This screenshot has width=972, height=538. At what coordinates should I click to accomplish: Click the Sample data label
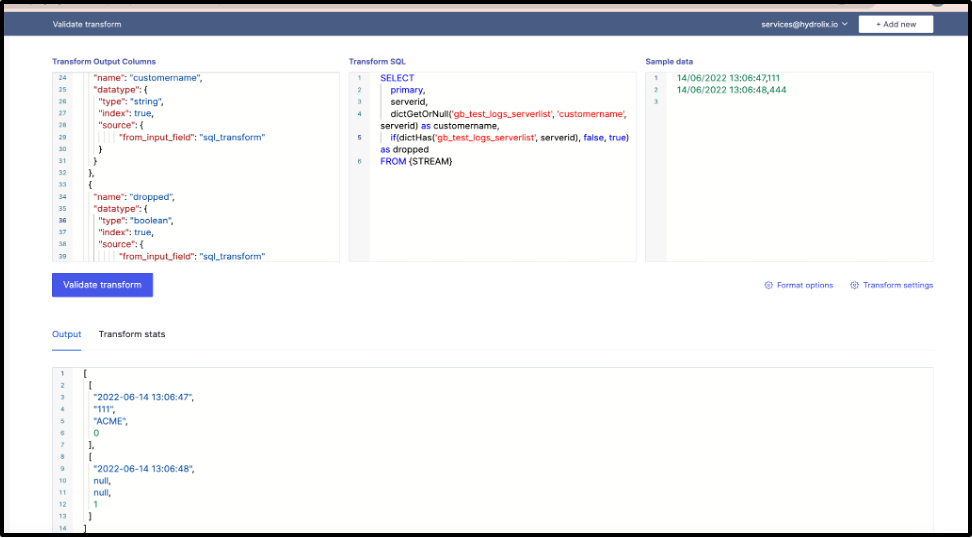point(669,61)
